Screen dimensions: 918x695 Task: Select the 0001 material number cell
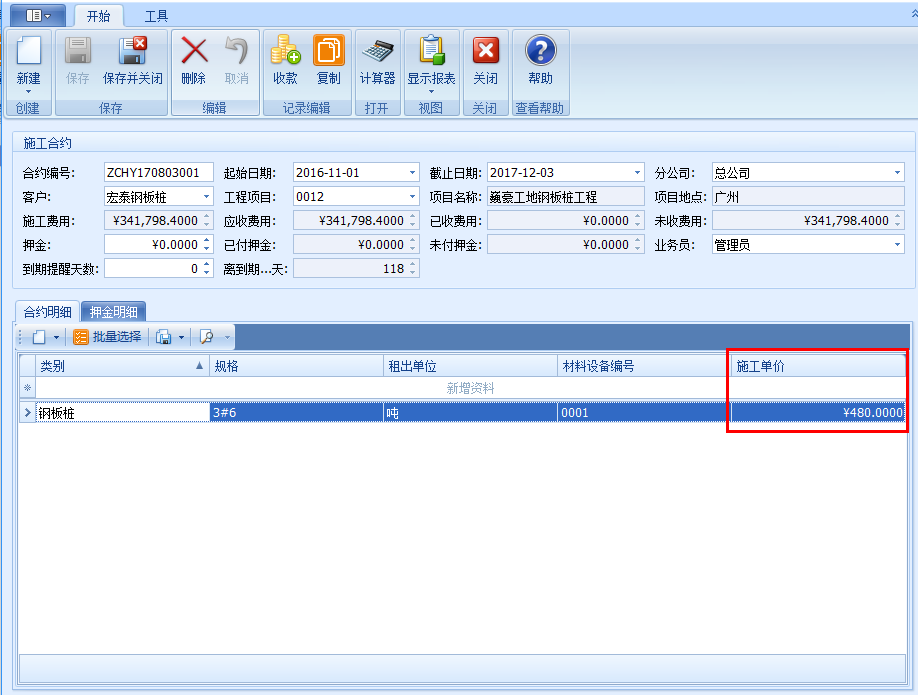644,413
